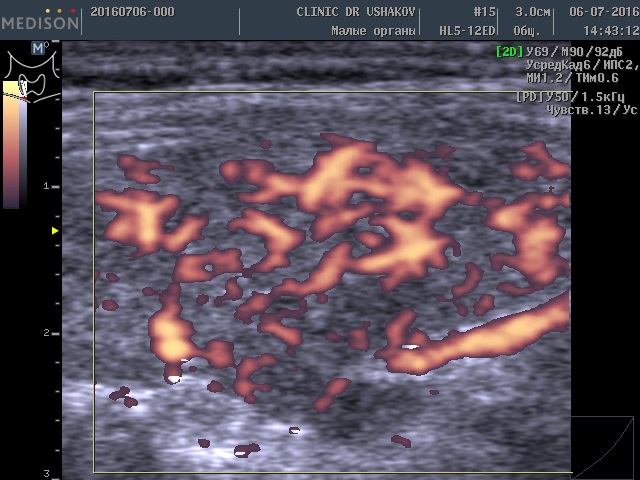Click the 1 cm depth scale marker
Image resolution: width=640 pixels, height=480 pixels.
pyautogui.click(x=46, y=186)
